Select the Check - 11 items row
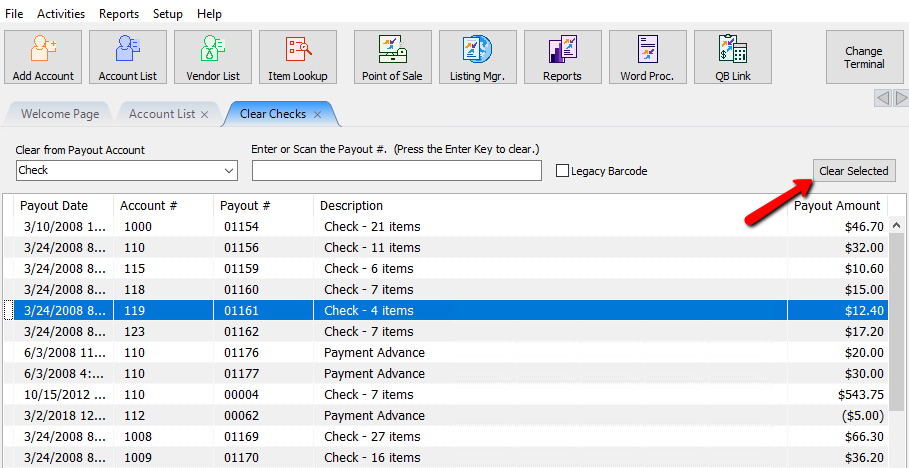 [x=445, y=248]
